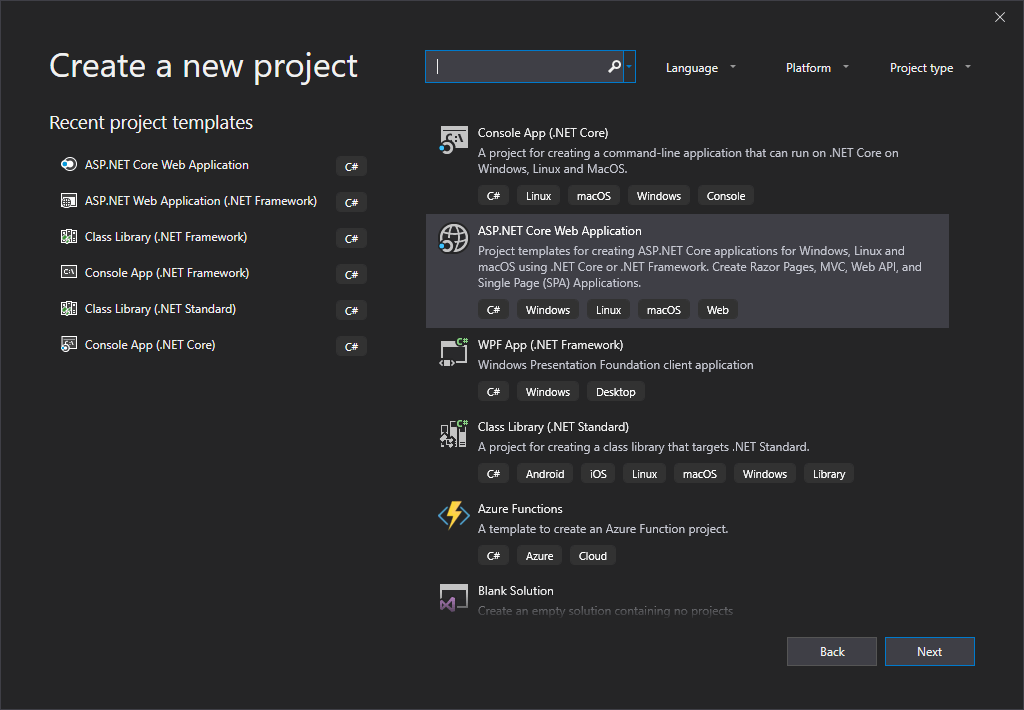Viewport: 1024px width, 710px height.
Task: Click macOS tag under ASP.NET Core Web Application
Action: tap(664, 310)
